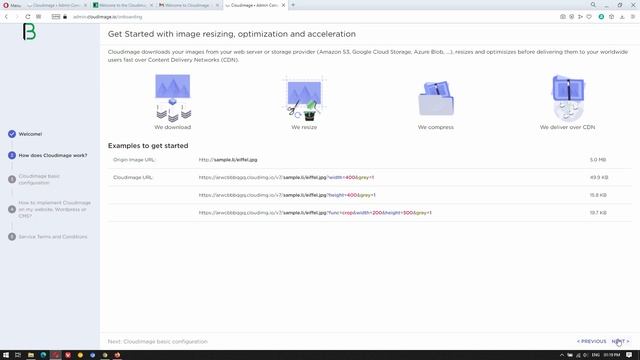Click 'Next: Cloudimage basic configuration' footer text

click(158, 341)
